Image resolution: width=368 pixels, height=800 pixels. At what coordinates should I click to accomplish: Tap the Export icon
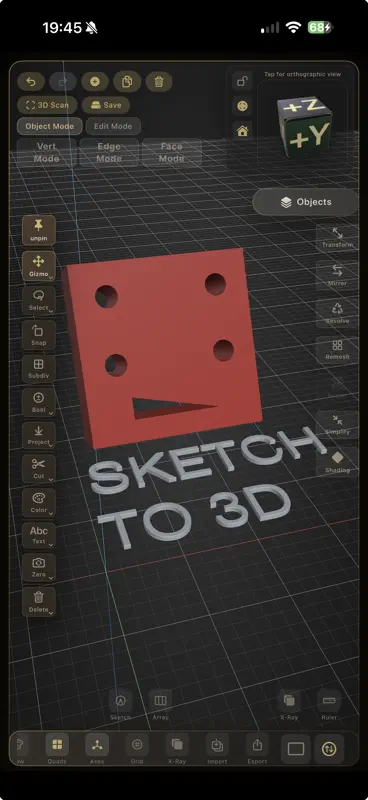(x=257, y=749)
